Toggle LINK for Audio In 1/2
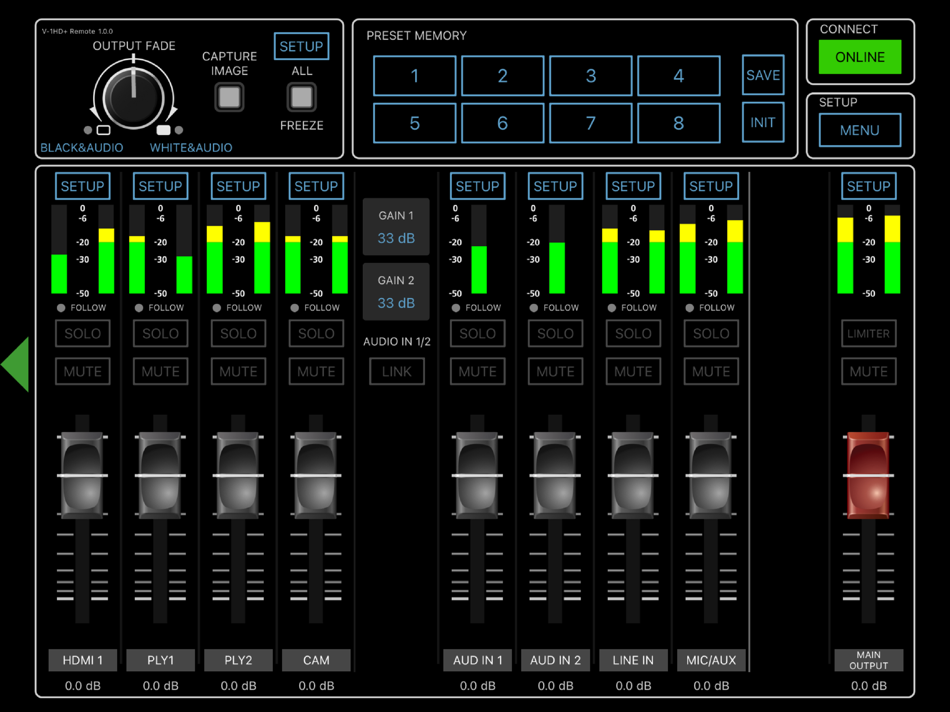950x712 pixels. point(397,371)
